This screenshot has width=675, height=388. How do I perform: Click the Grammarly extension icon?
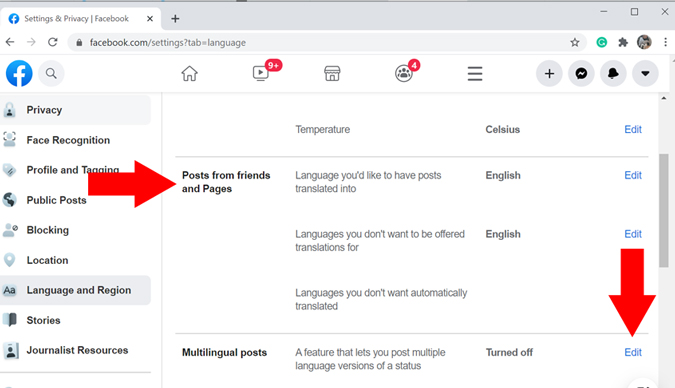[x=602, y=42]
